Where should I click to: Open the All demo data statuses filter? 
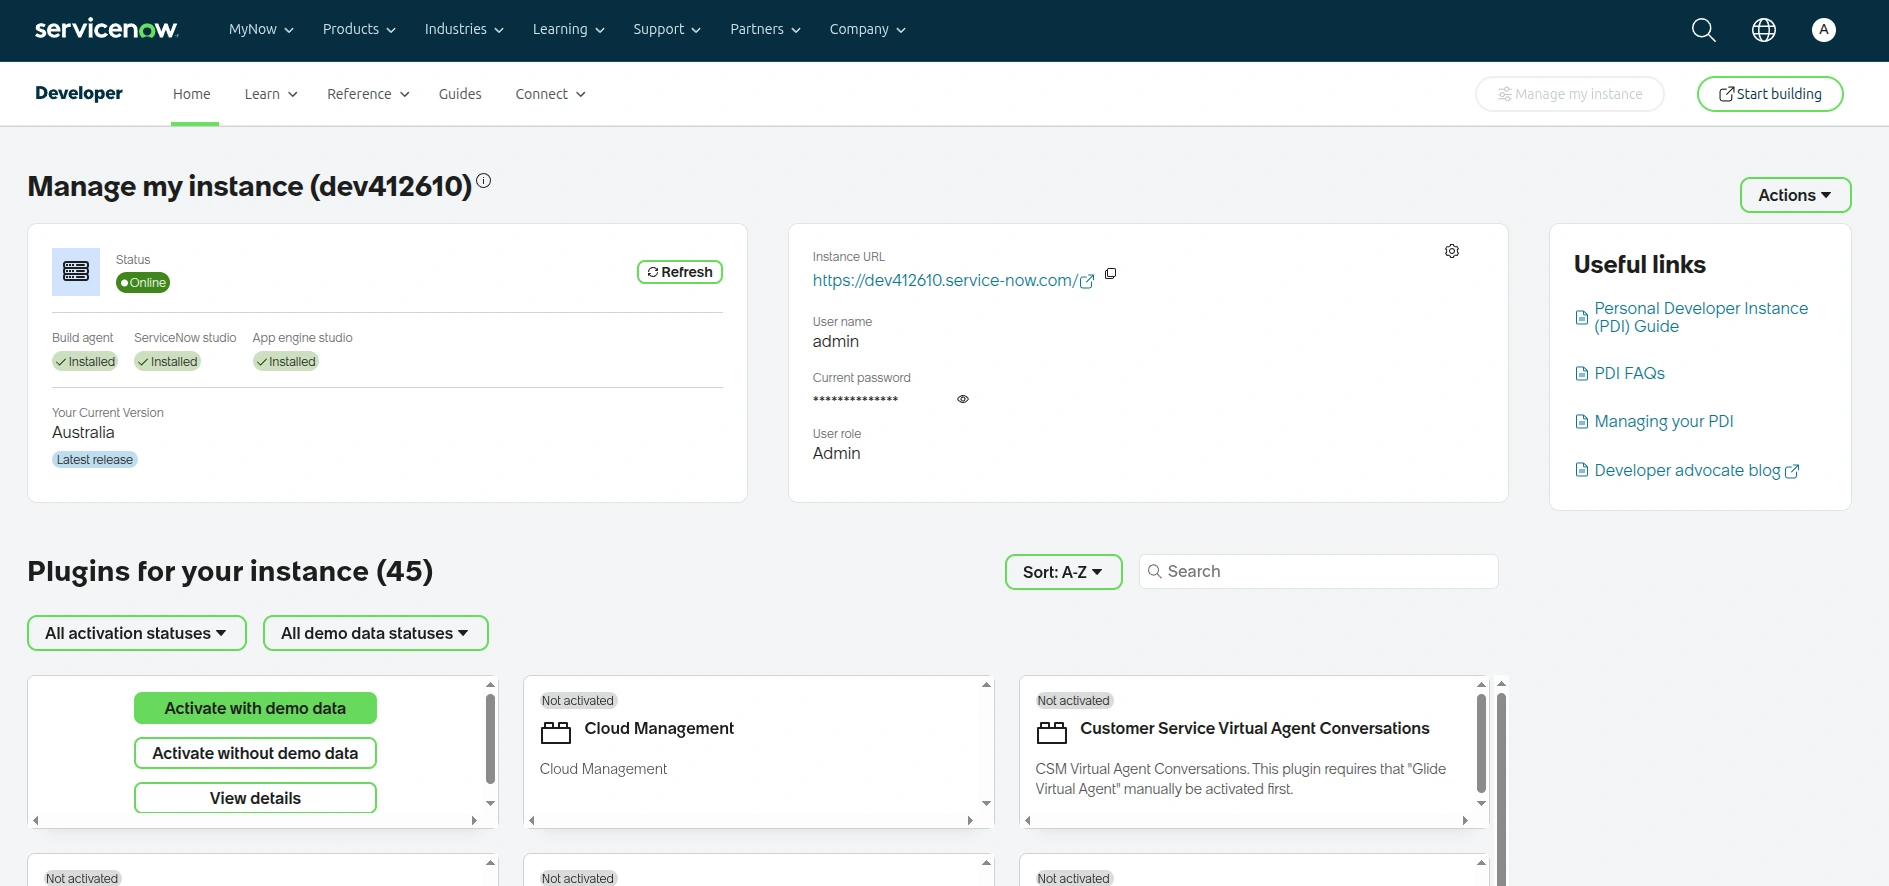(x=375, y=633)
